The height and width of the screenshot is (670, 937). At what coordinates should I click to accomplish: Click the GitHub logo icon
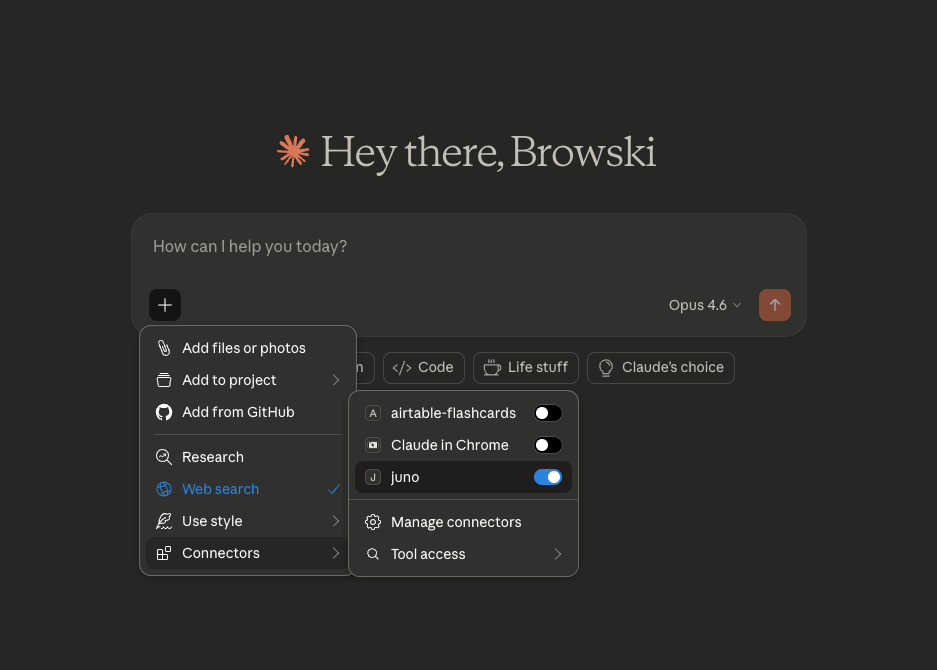[x=164, y=412]
